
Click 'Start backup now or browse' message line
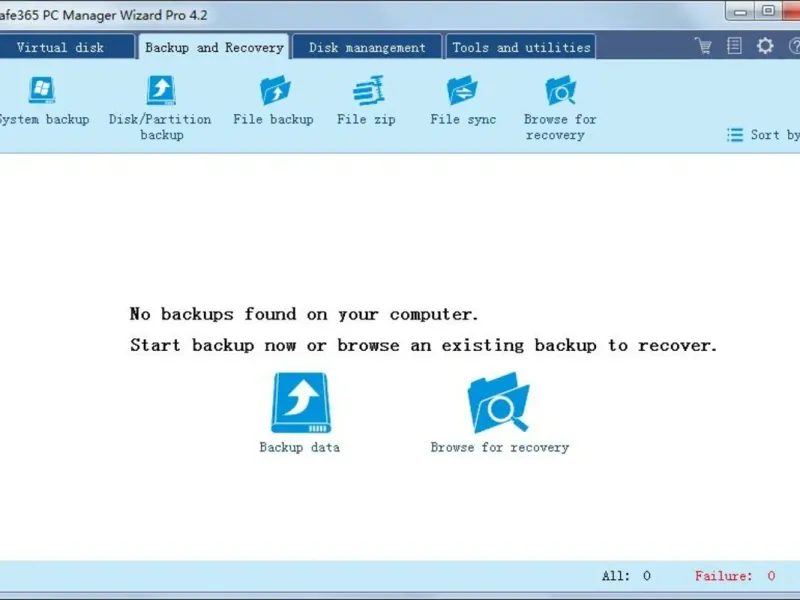pos(423,345)
